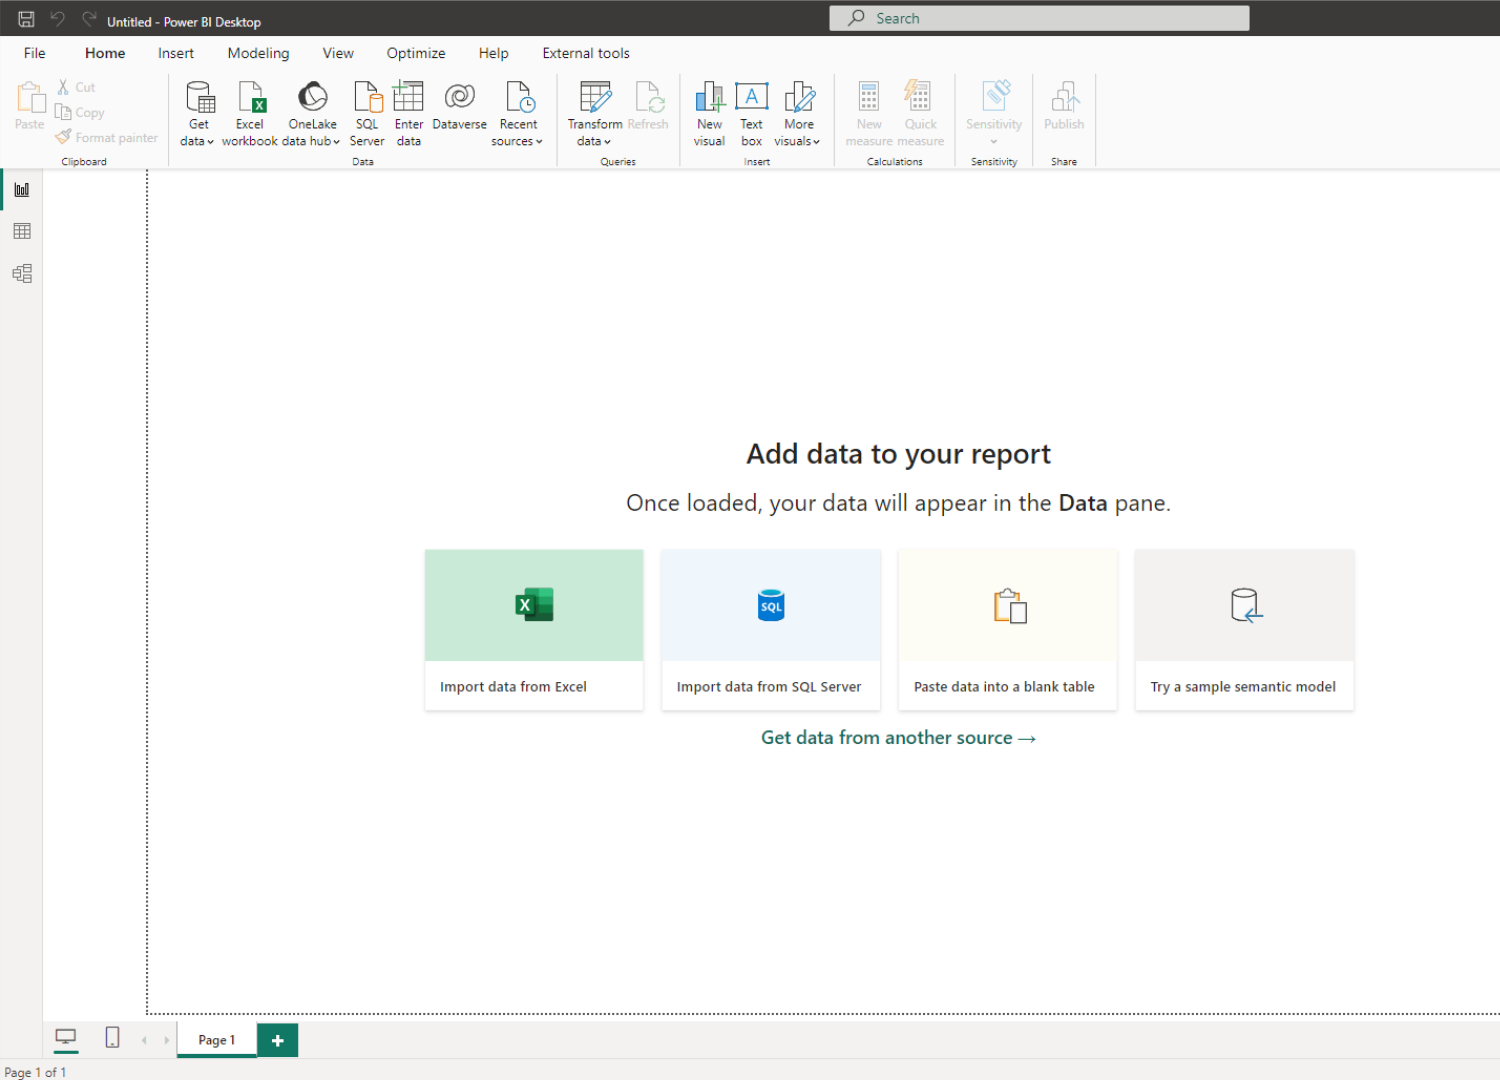Viewport: 1500px width, 1080px height.
Task: Insert a New visual
Action: (x=710, y=113)
